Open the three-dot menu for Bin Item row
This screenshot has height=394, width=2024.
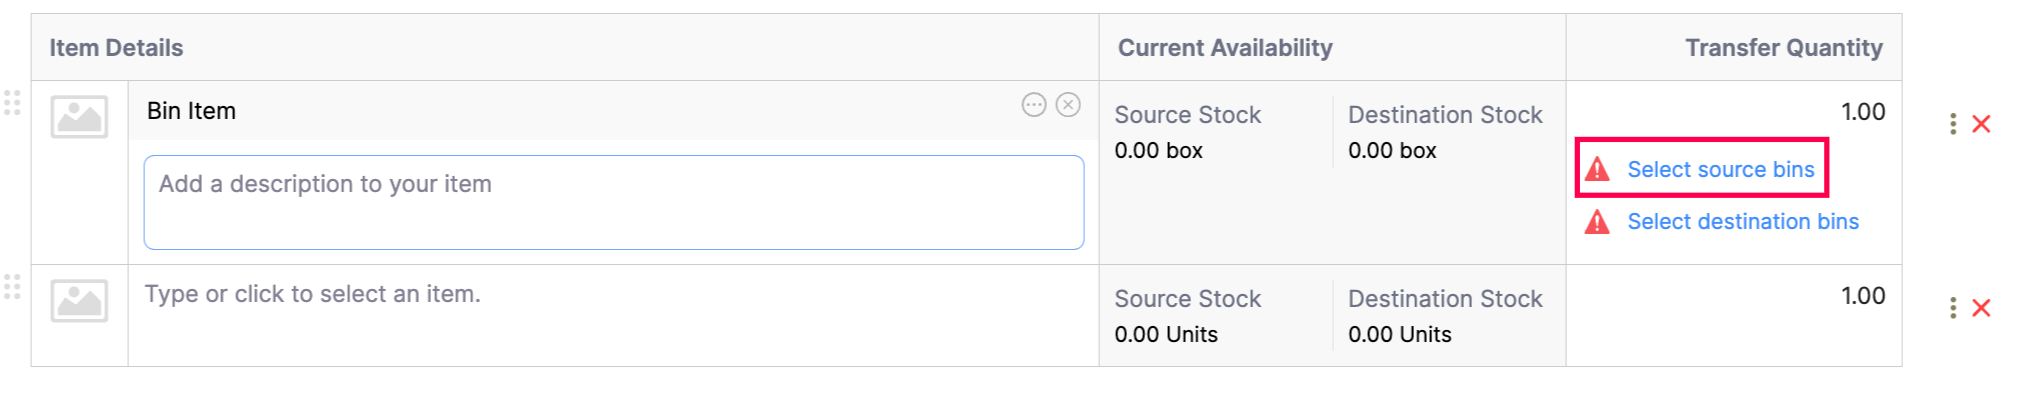pos(1952,124)
